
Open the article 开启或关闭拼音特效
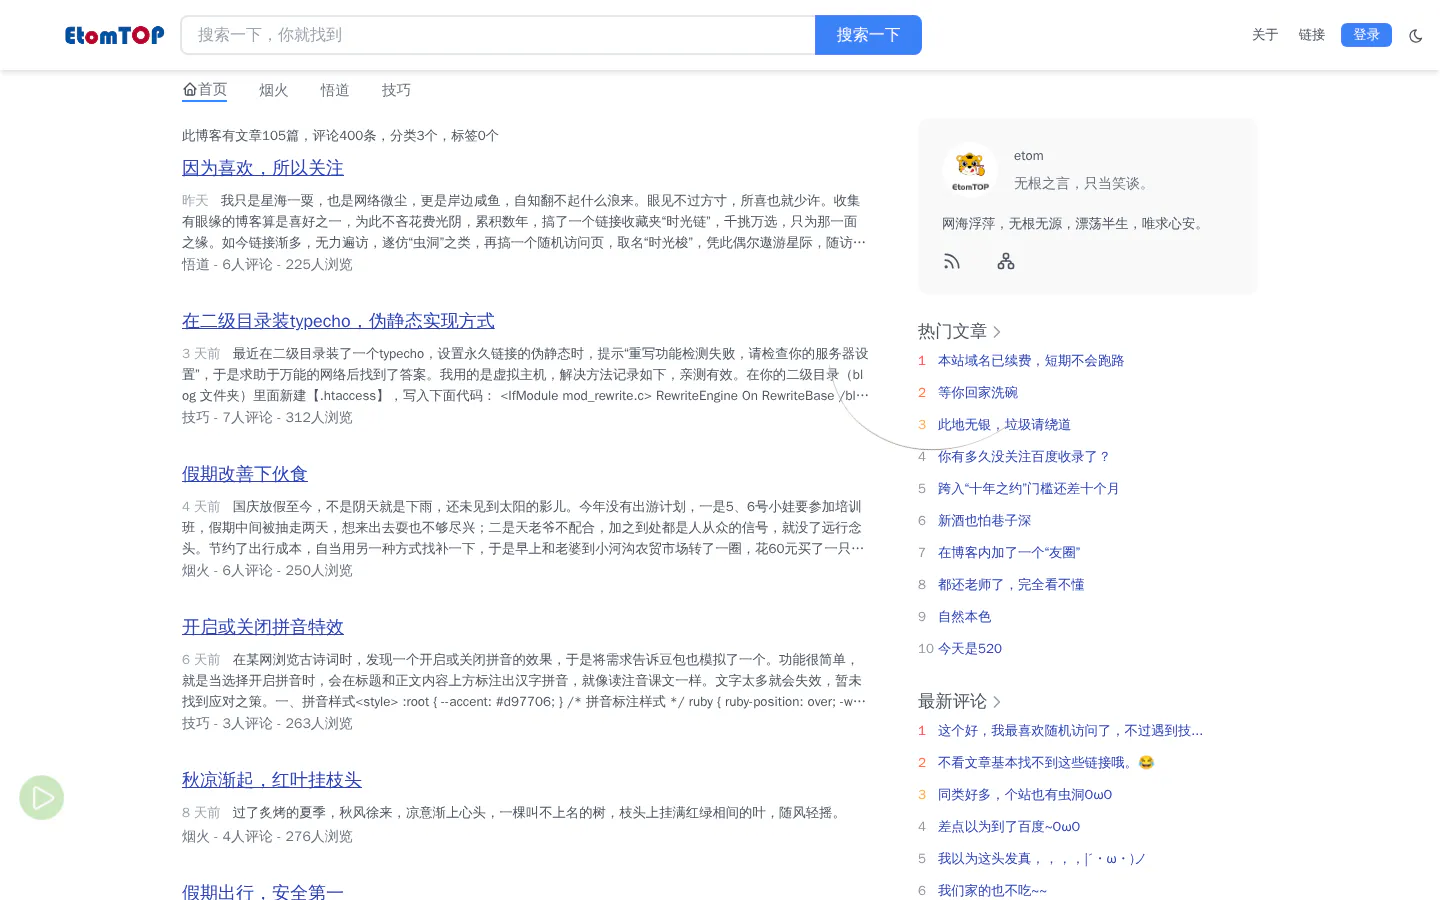[263, 627]
